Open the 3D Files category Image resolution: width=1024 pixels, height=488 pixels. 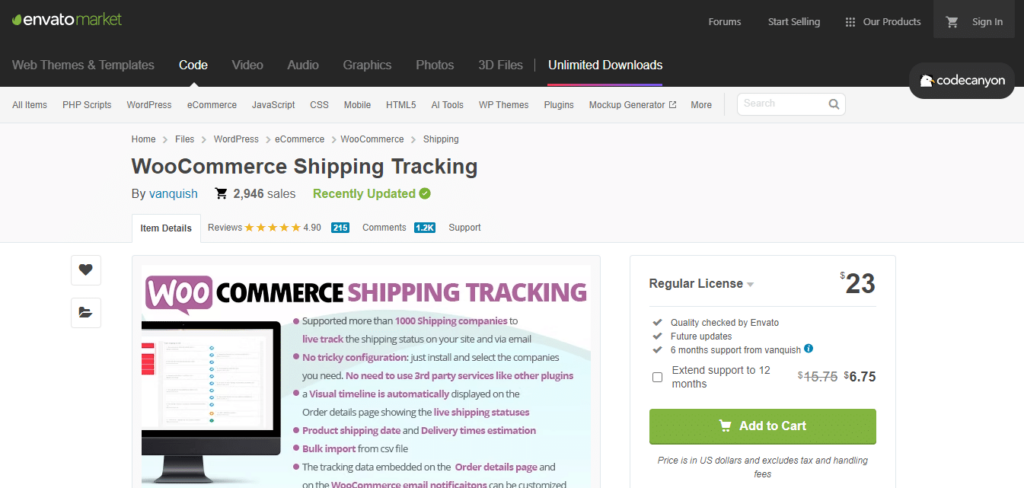coord(500,65)
